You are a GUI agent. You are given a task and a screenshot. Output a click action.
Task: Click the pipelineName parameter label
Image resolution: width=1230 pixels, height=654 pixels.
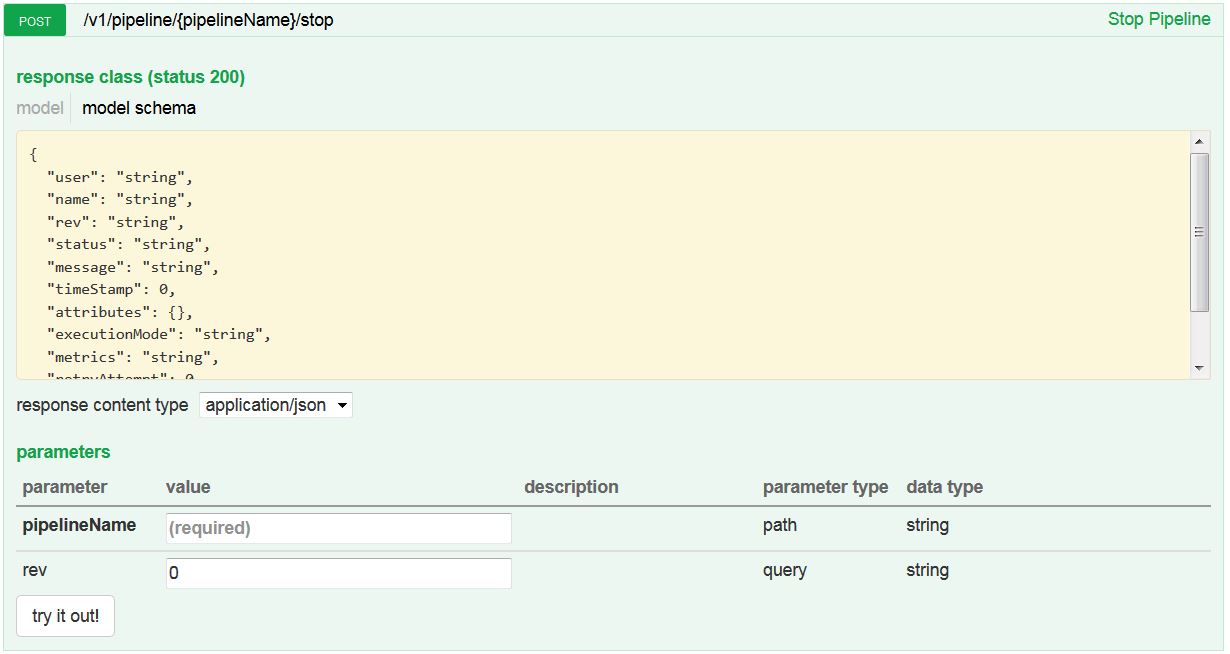point(79,525)
